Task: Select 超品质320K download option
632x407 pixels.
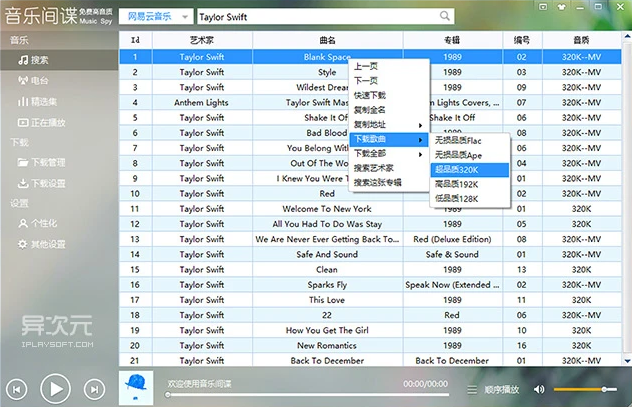Action: tap(470, 170)
